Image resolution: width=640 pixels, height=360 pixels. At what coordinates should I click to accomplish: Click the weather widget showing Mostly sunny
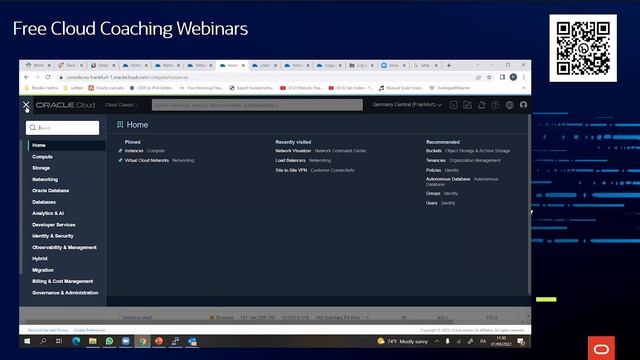tap(402, 341)
